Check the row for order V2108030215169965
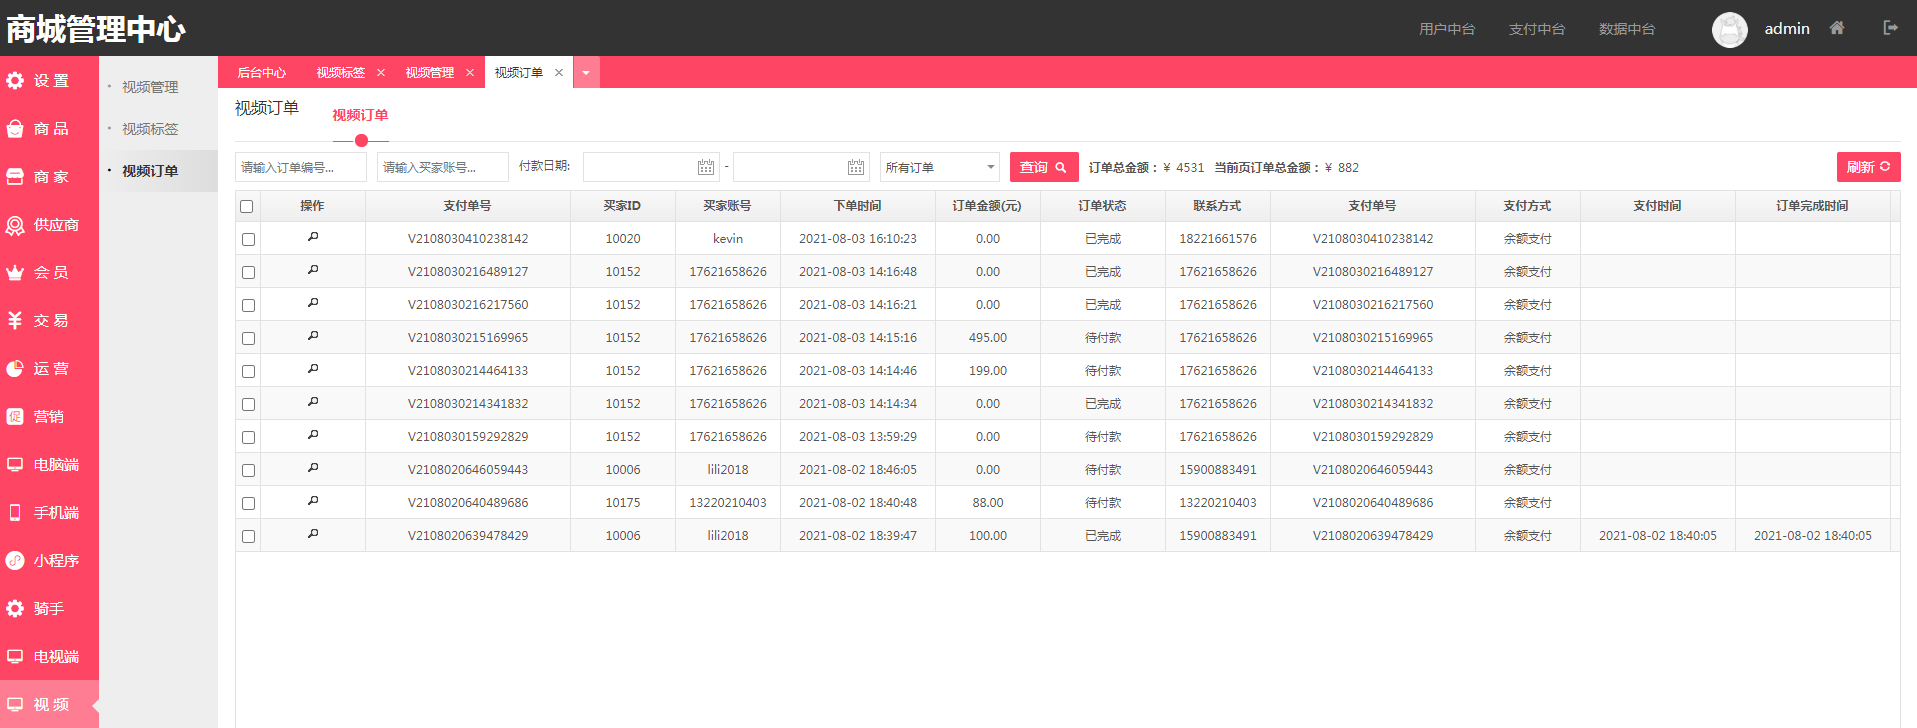1917x728 pixels. [x=248, y=339]
